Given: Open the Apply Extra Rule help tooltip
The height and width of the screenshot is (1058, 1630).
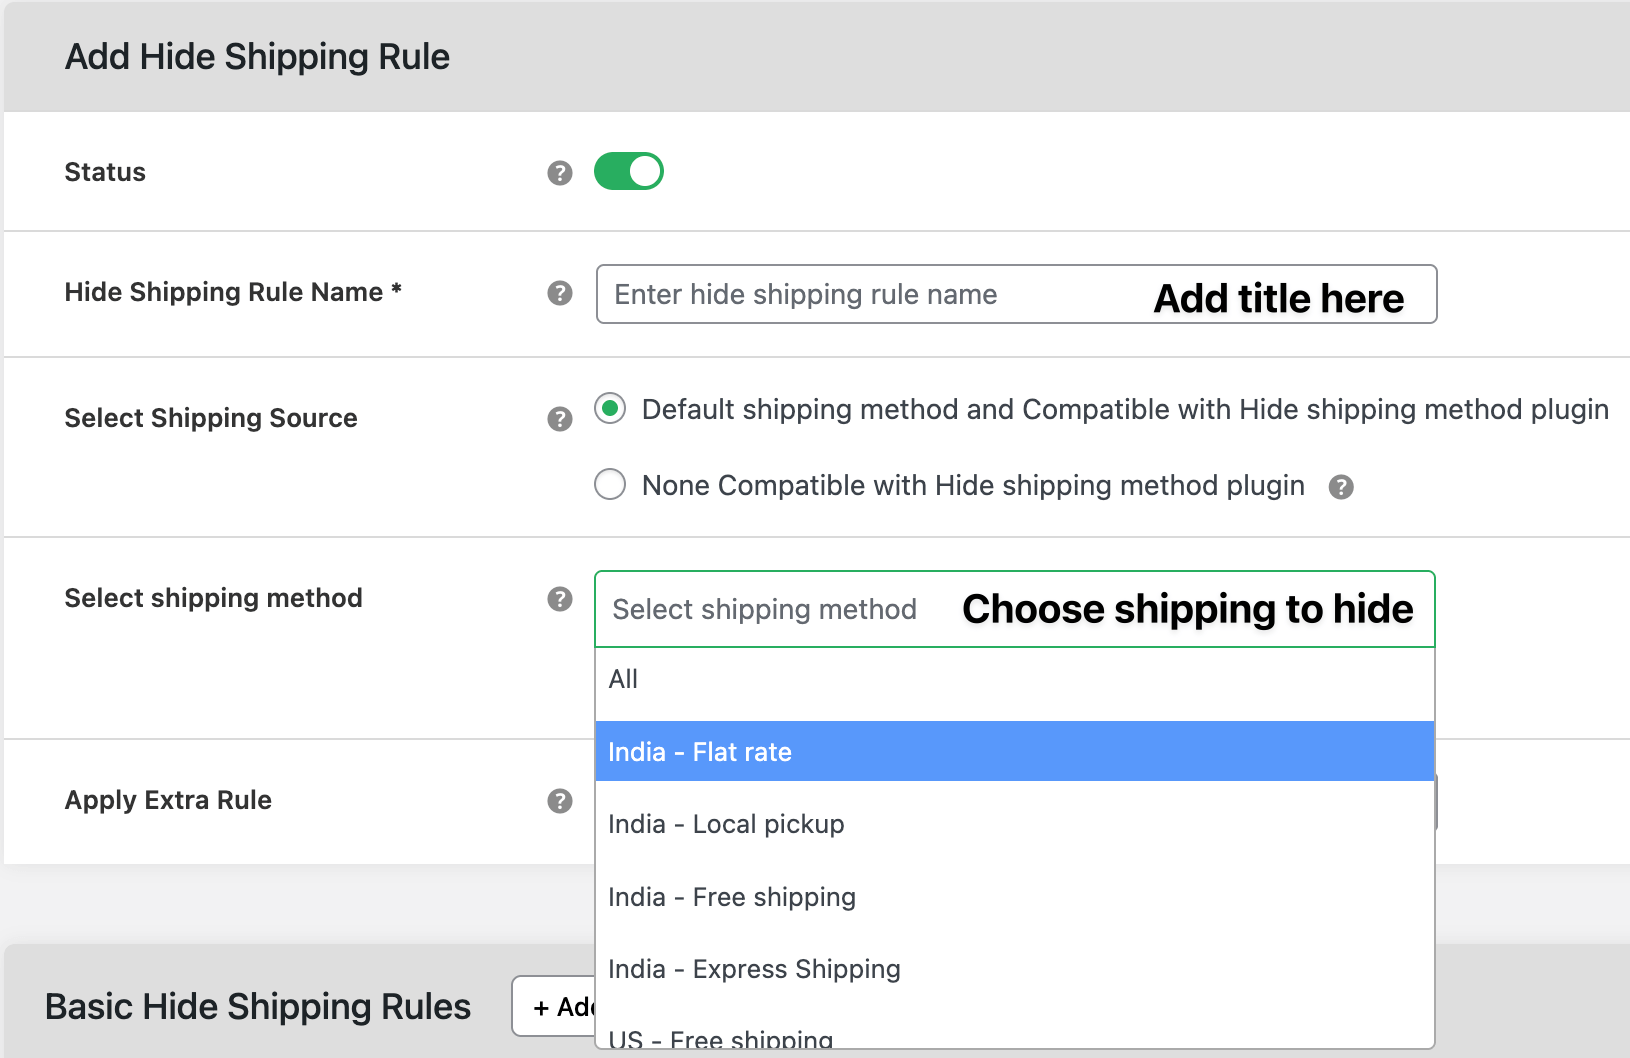Looking at the screenshot, I should click(x=559, y=801).
